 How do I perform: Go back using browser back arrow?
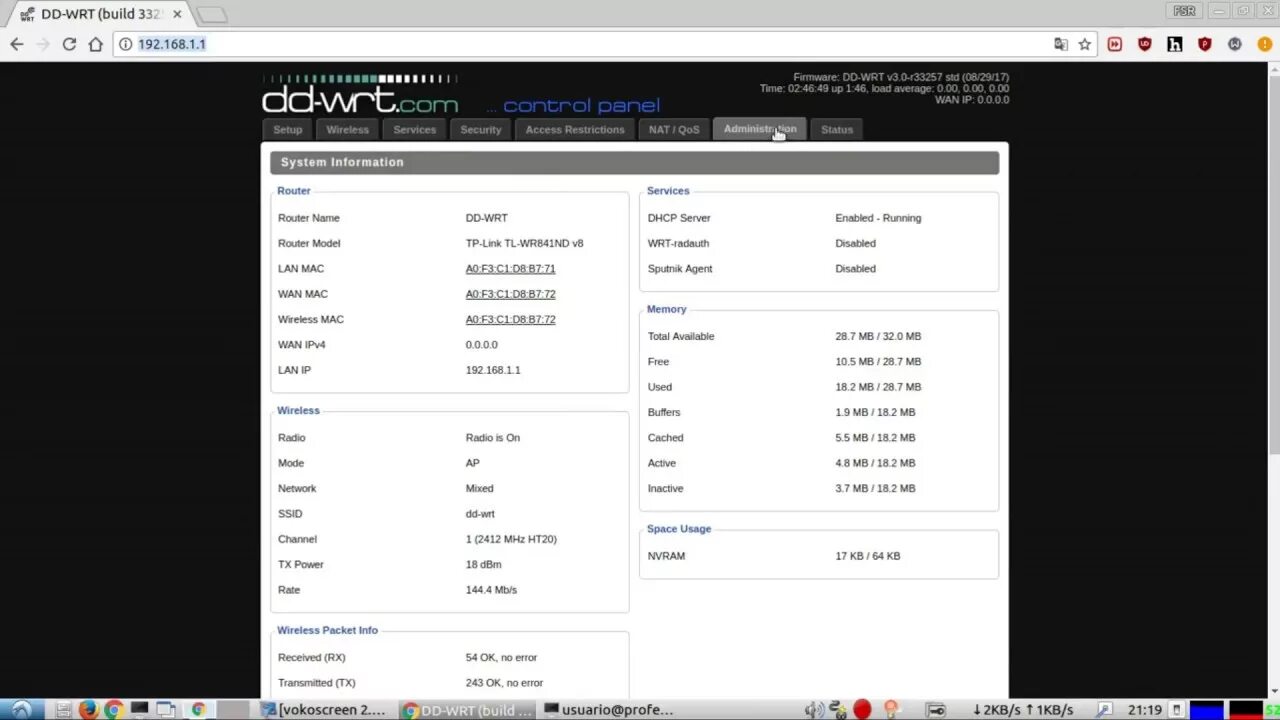click(16, 44)
